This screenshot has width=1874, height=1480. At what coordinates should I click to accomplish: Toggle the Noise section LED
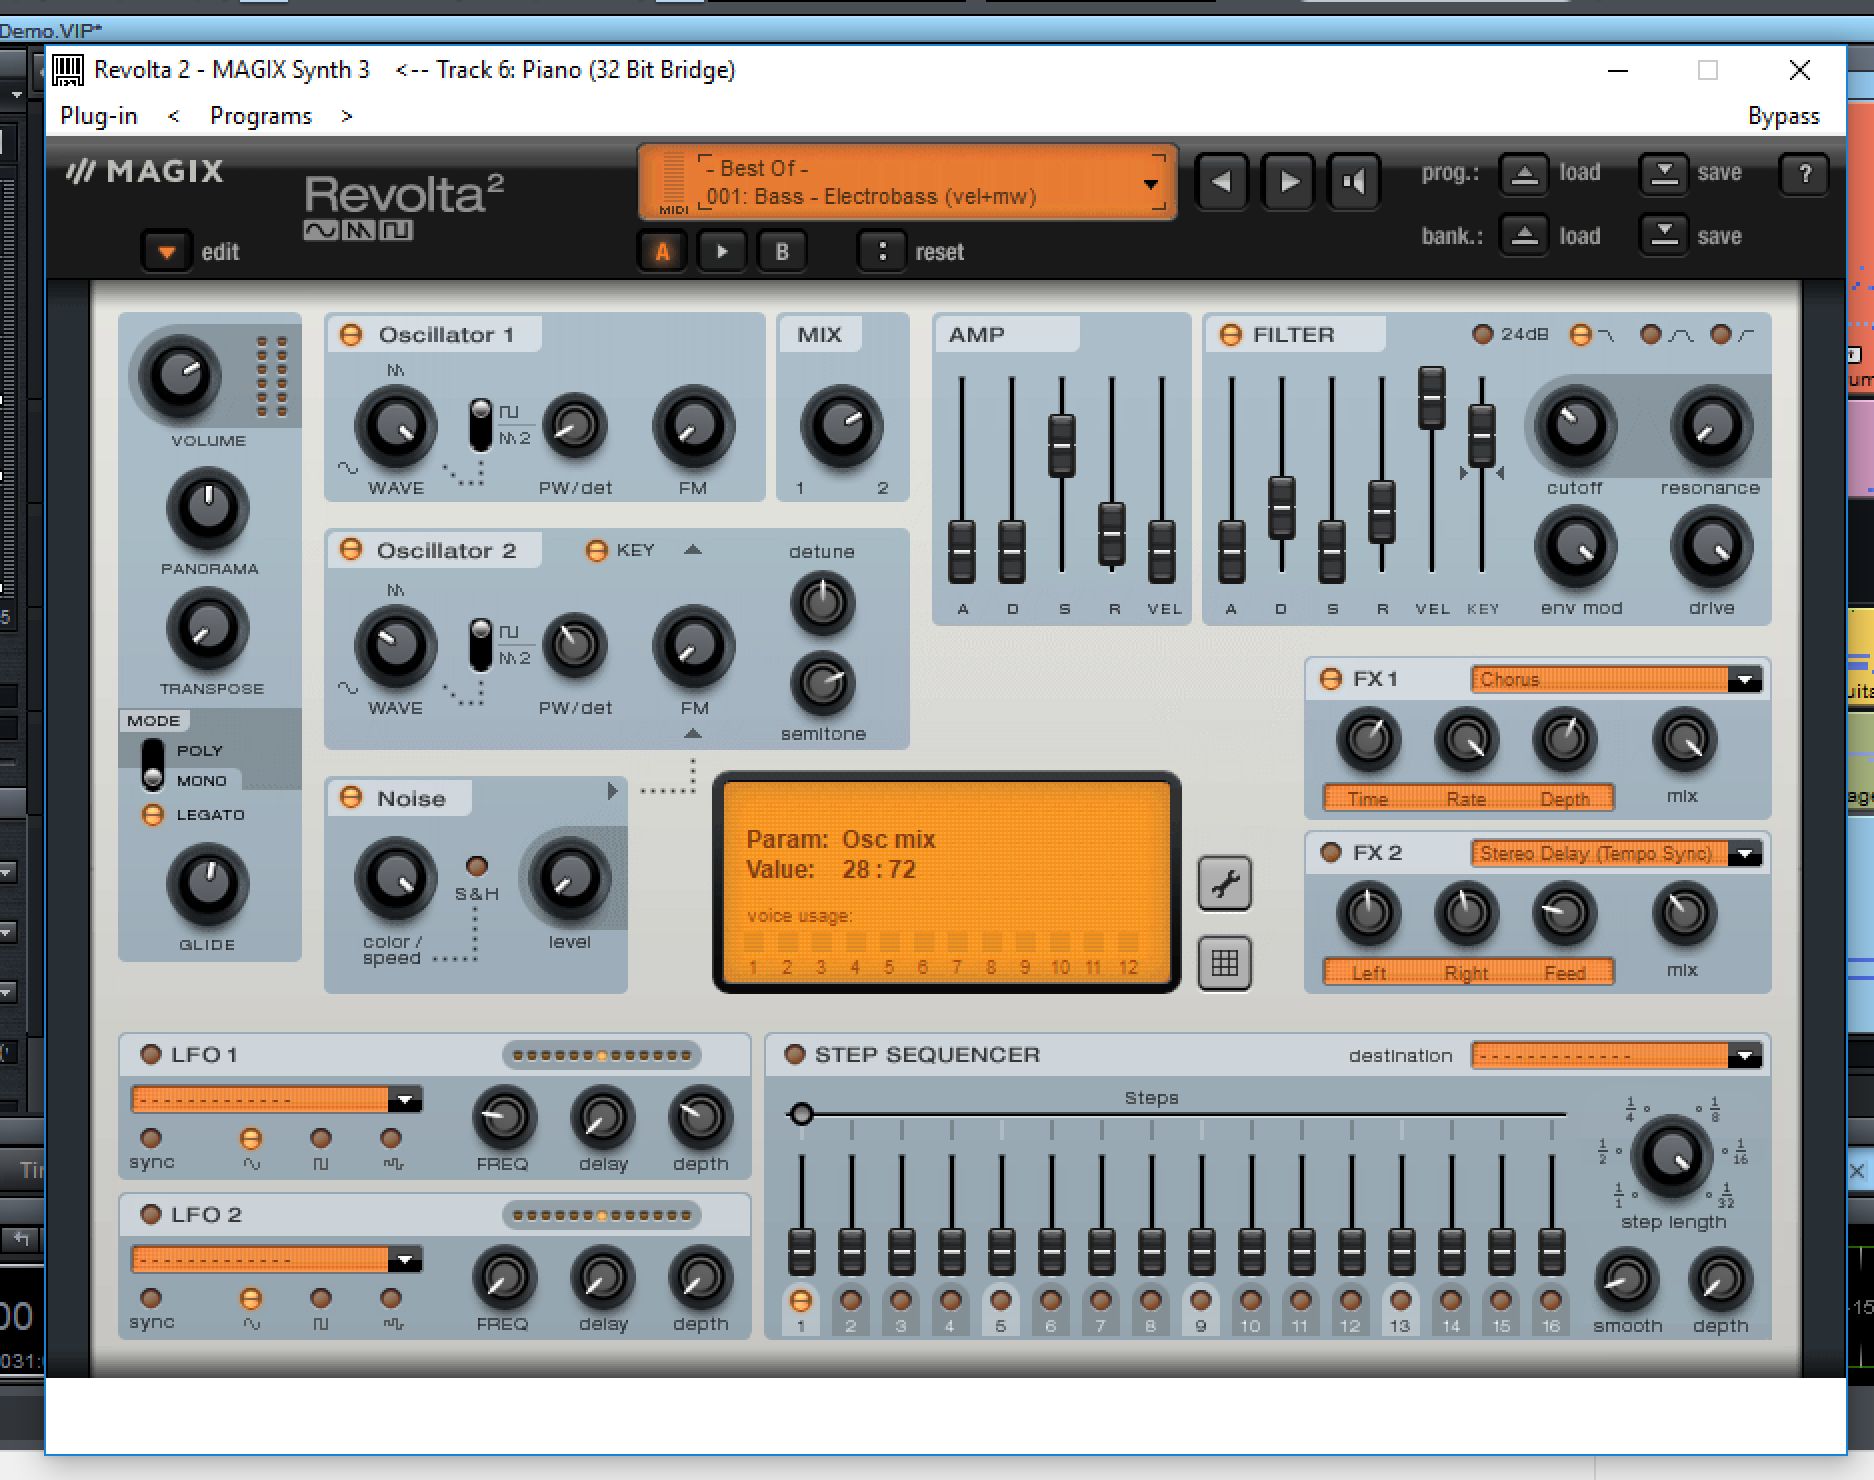pos(351,797)
